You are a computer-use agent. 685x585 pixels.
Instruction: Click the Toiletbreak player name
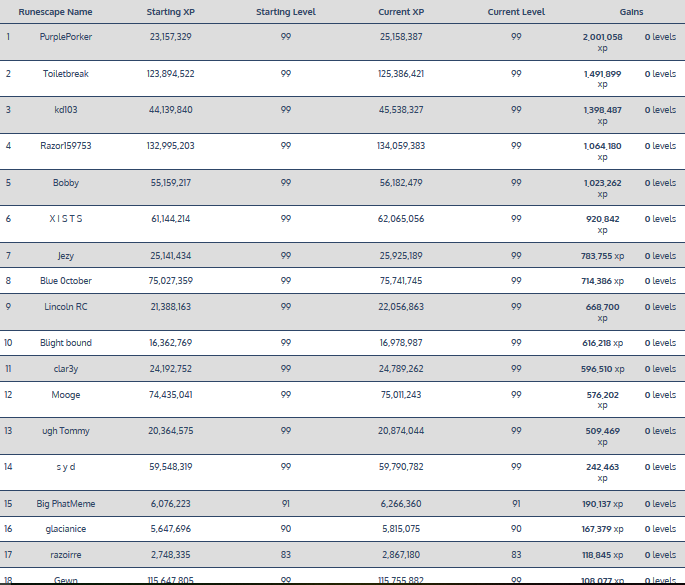pyautogui.click(x=66, y=74)
